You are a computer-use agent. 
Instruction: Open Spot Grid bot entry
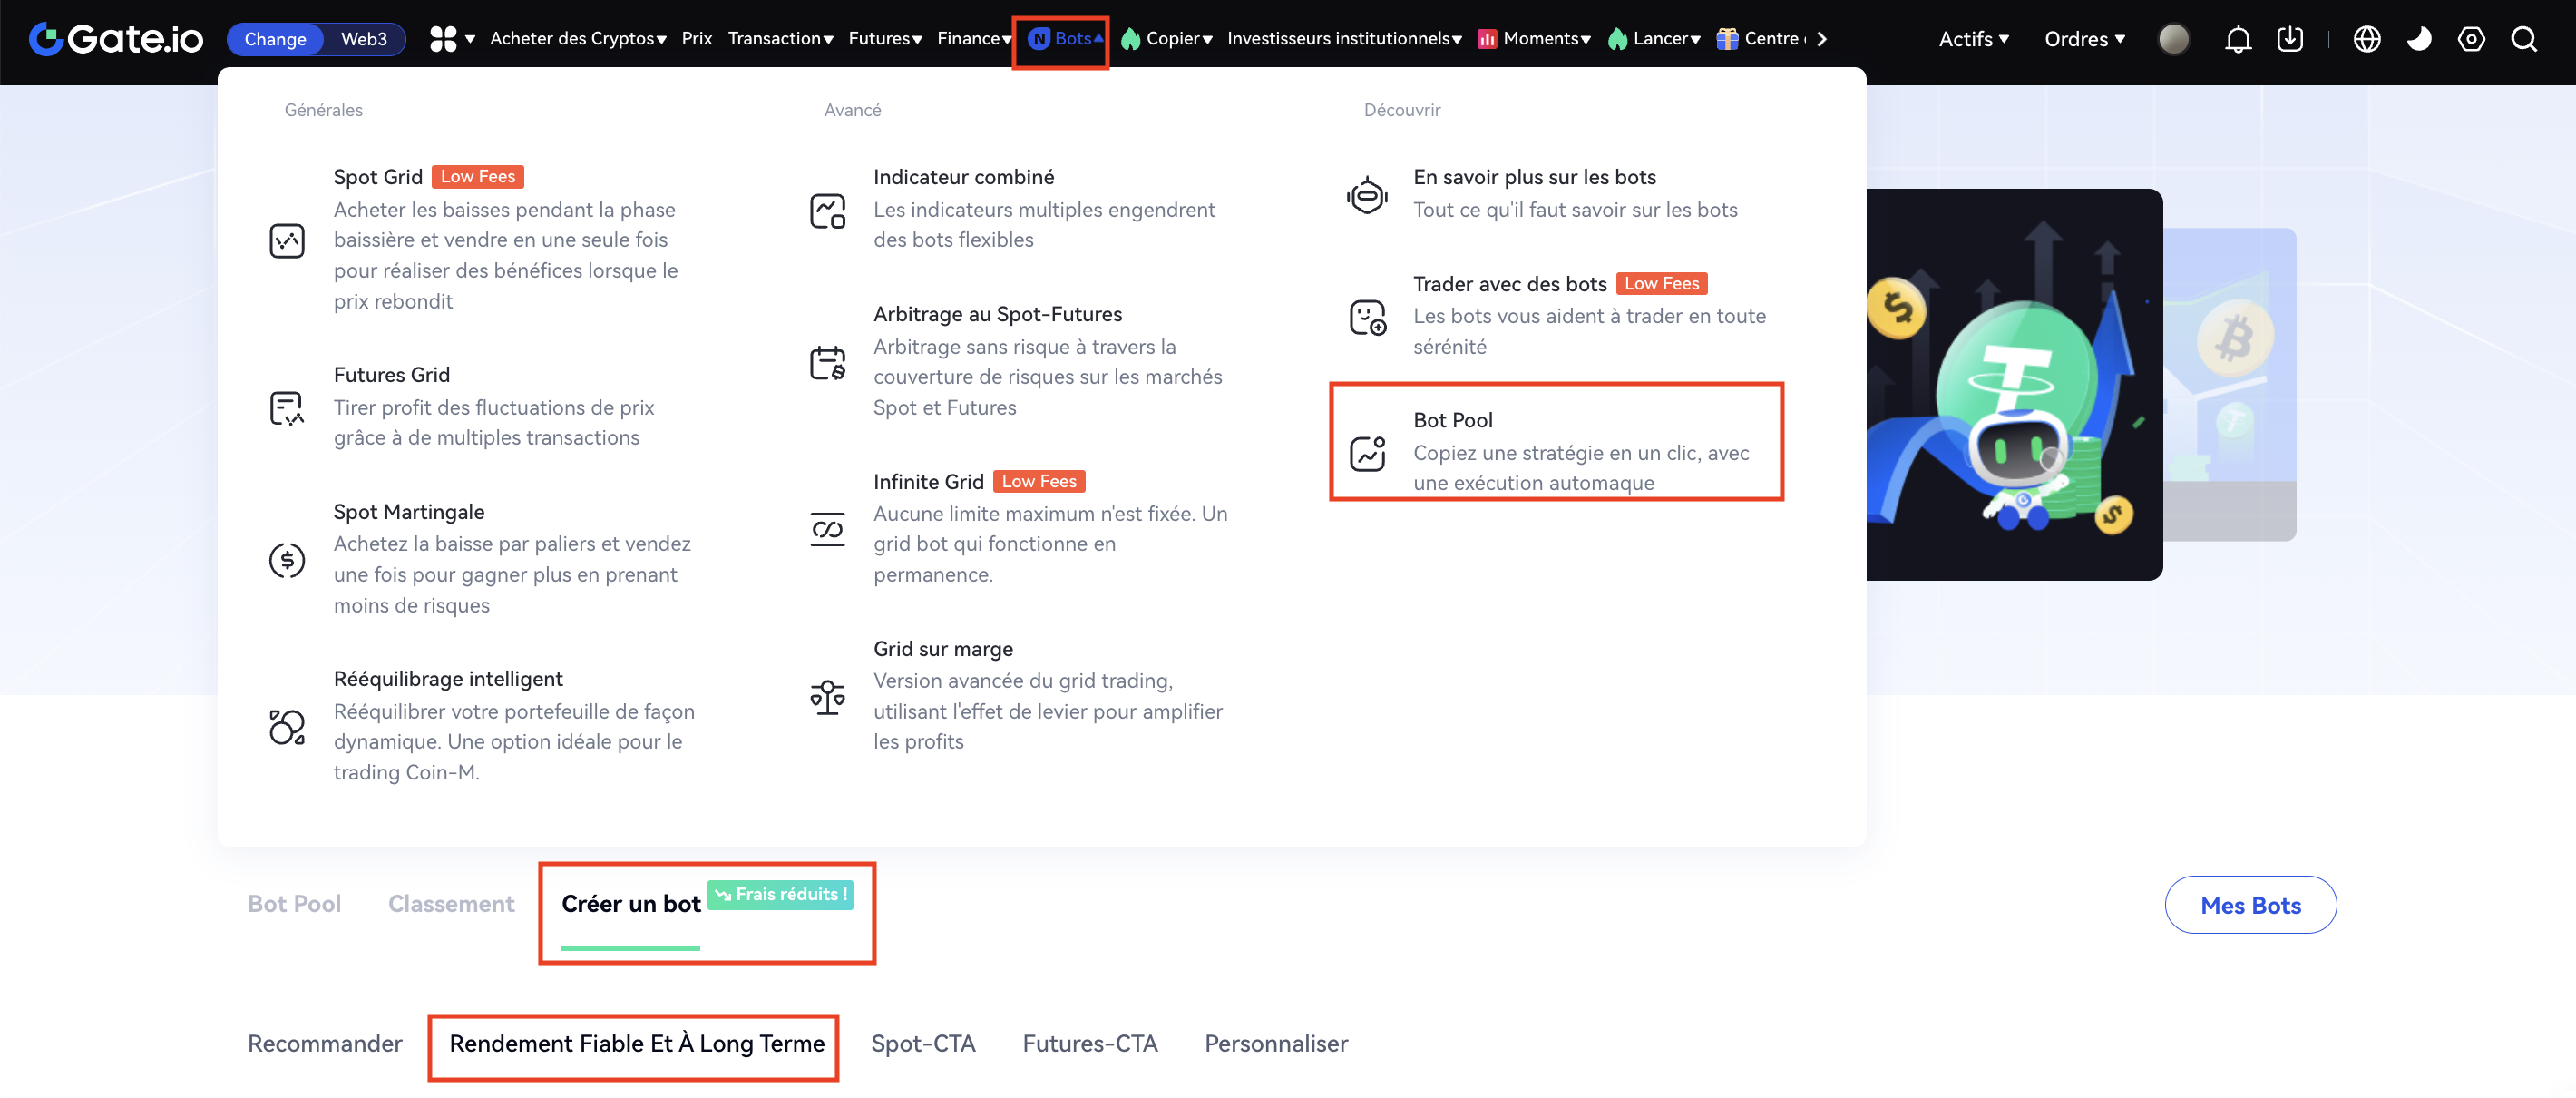[x=378, y=177]
